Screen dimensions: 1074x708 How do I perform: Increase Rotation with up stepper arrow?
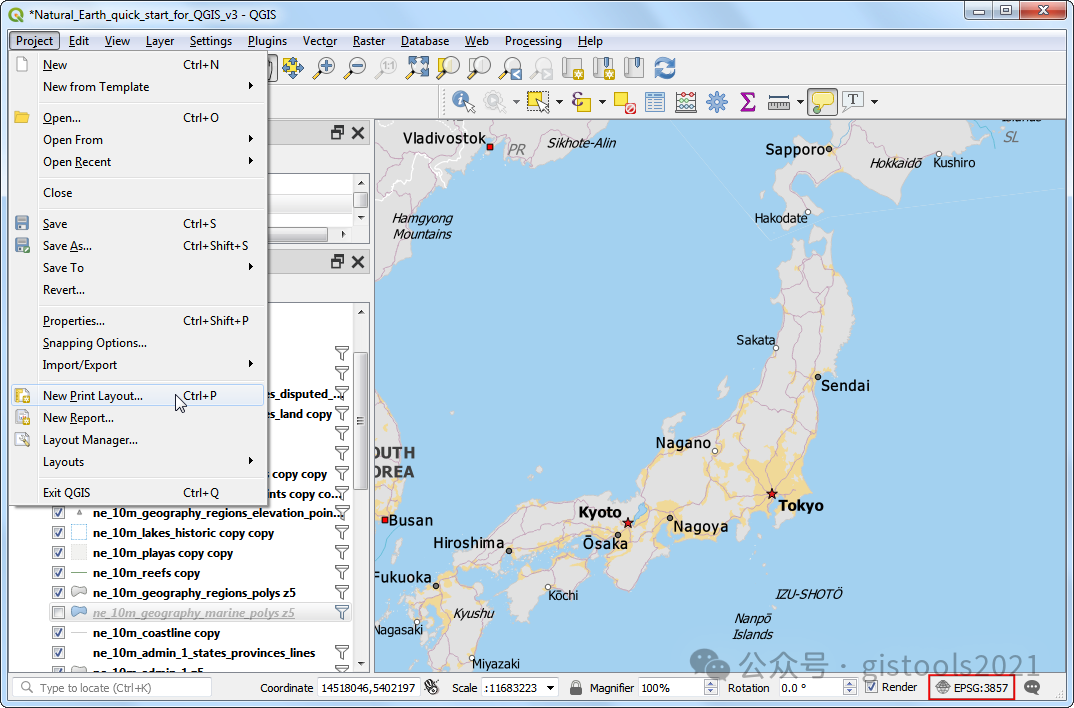[x=849, y=683]
